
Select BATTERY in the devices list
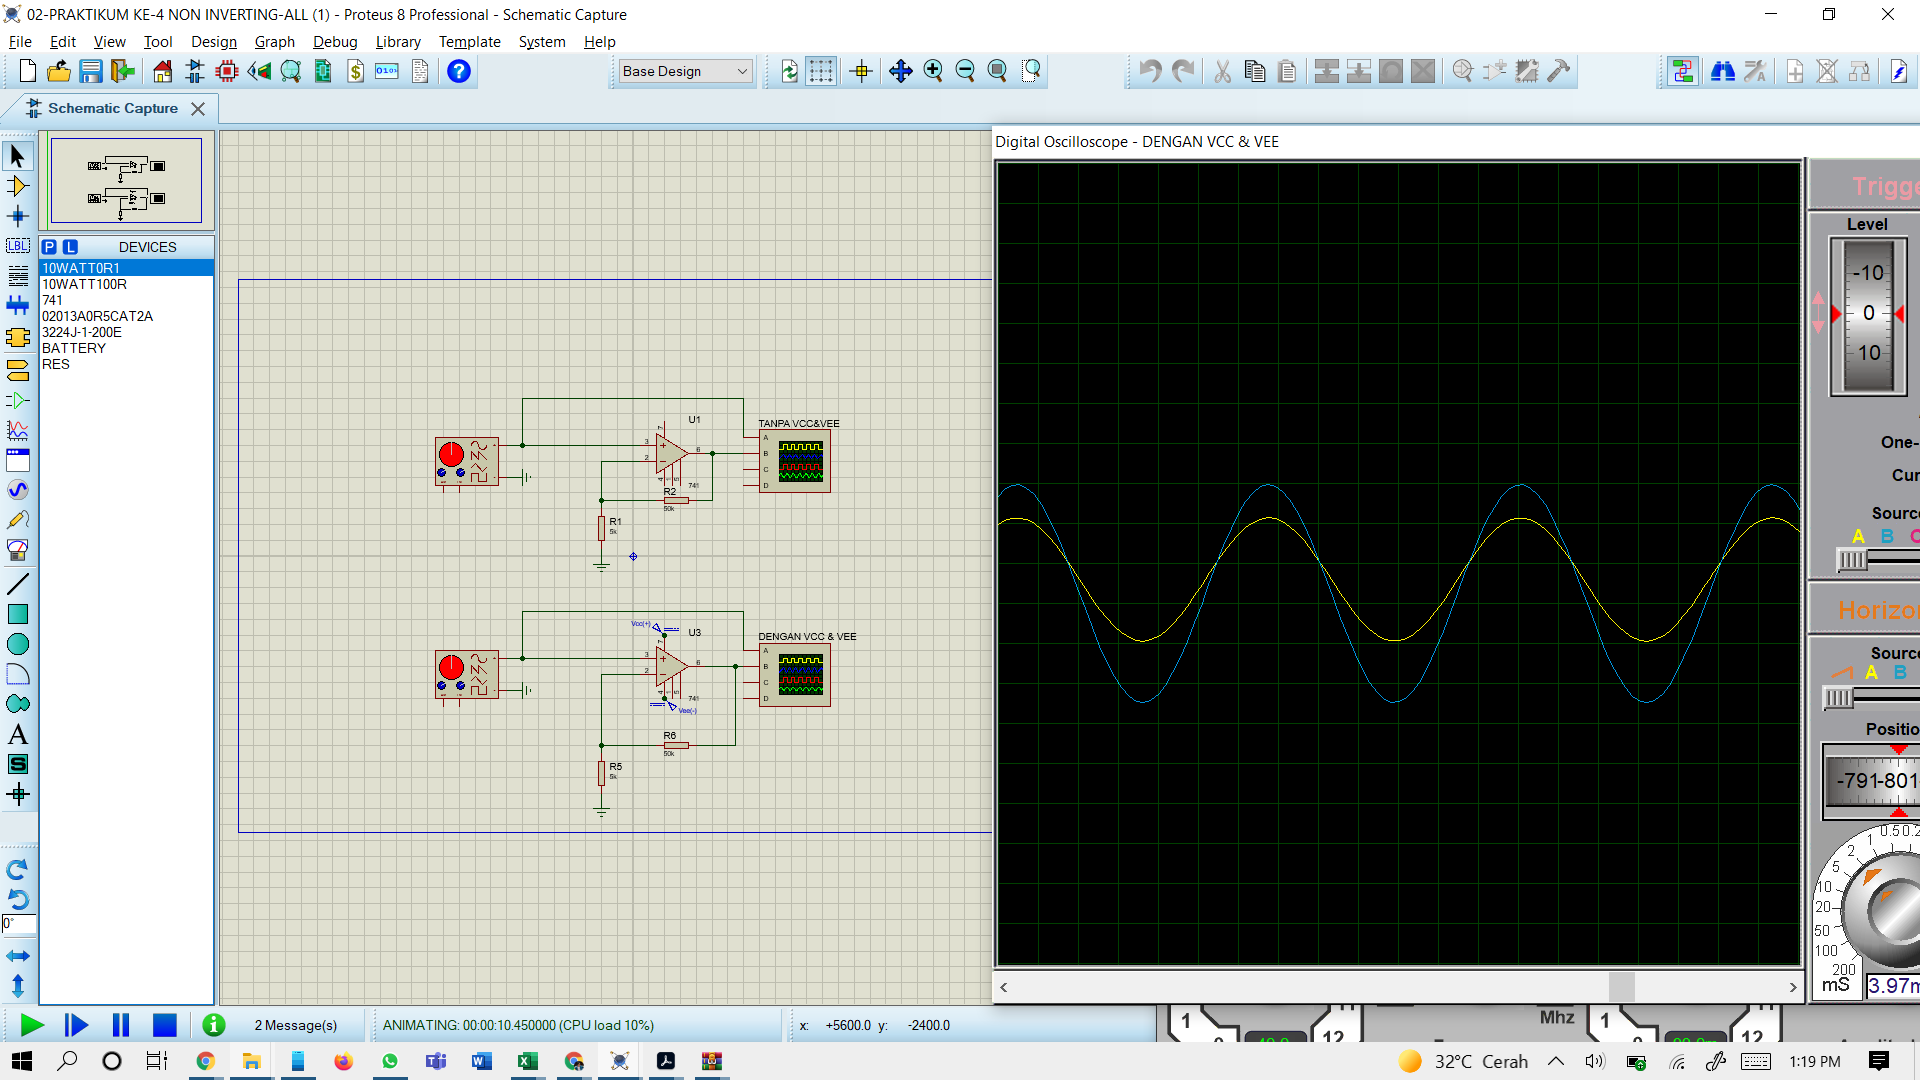click(126, 348)
